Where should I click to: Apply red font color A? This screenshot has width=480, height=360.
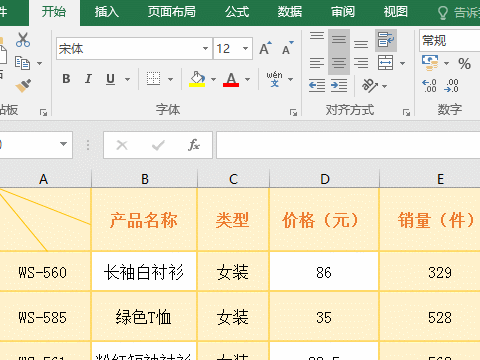click(231, 80)
